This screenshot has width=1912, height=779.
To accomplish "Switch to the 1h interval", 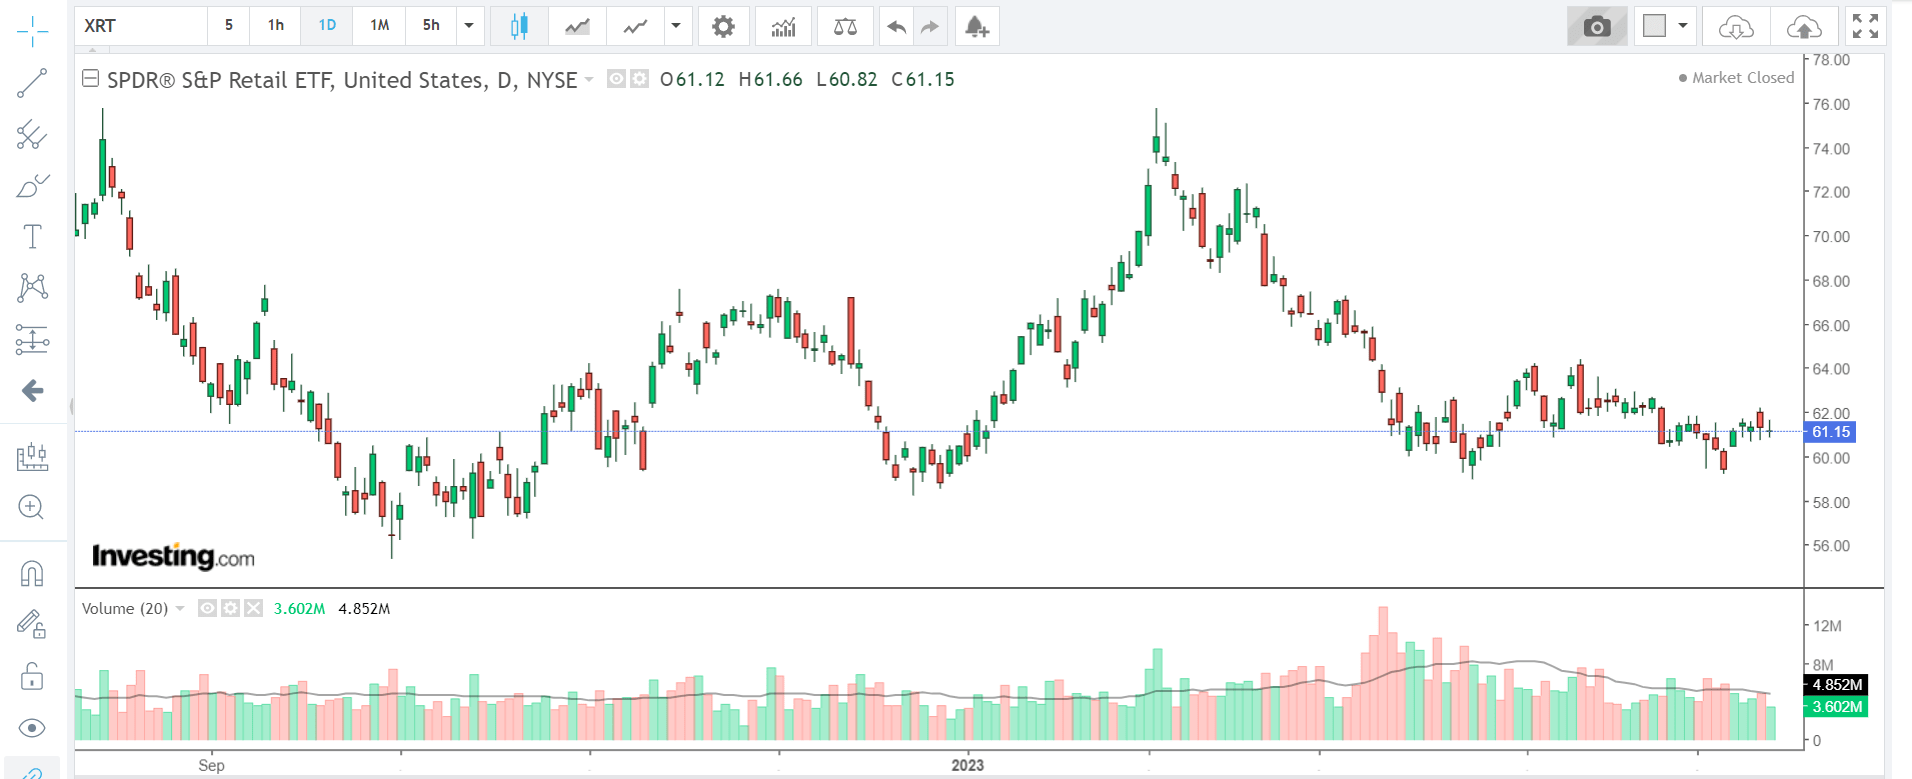I will [x=276, y=26].
